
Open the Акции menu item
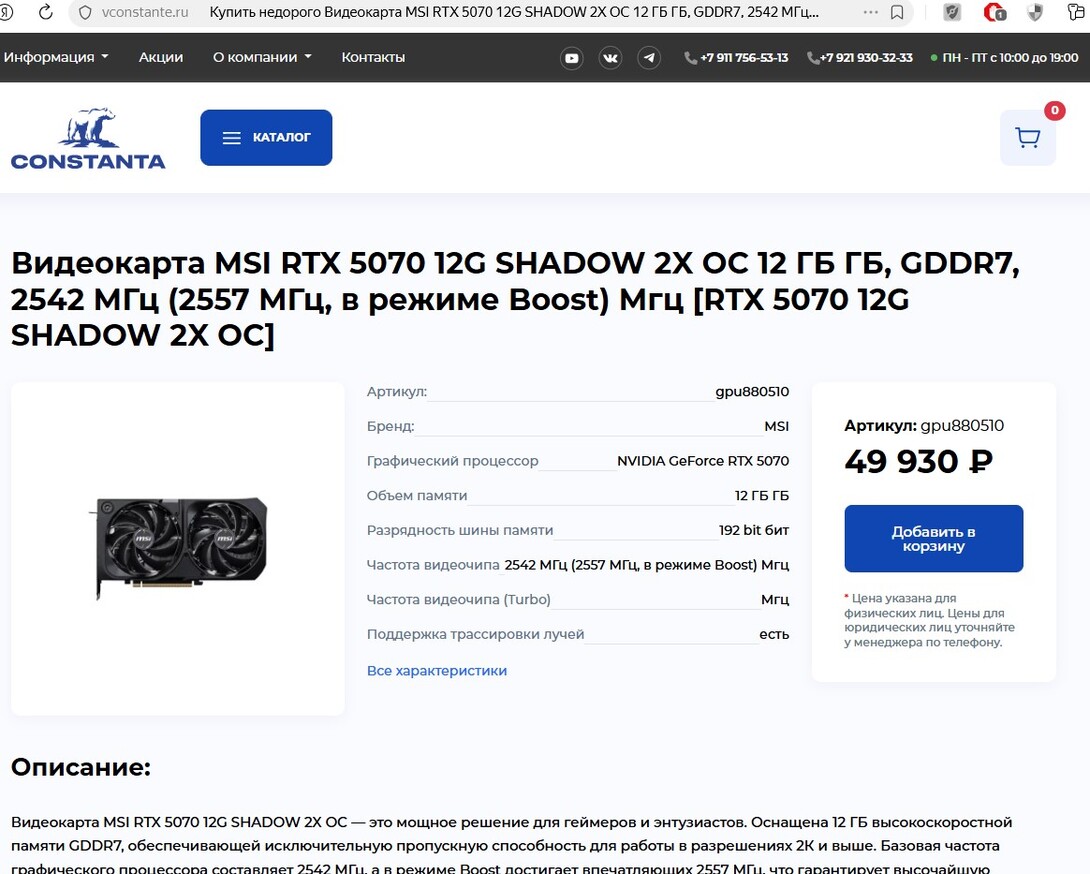(x=161, y=57)
